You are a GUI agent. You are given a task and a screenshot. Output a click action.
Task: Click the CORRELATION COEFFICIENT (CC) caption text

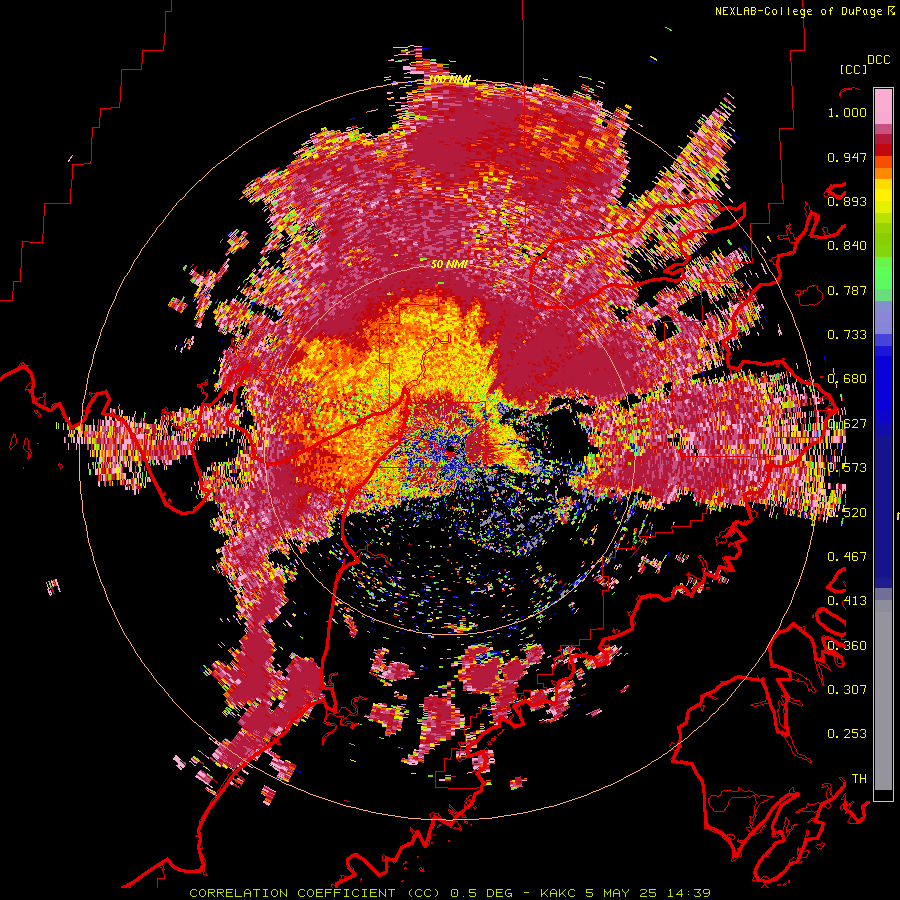pyautogui.click(x=315, y=893)
